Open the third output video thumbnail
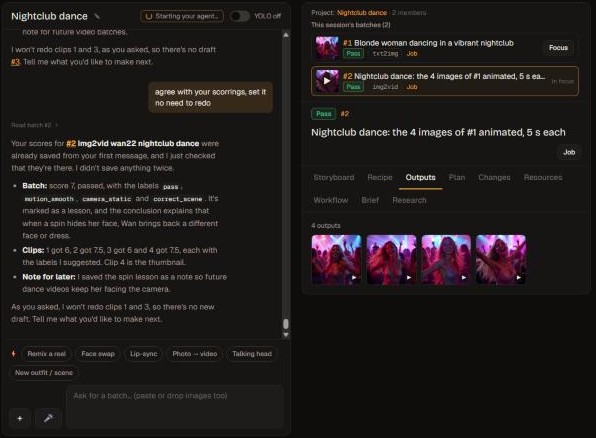596x438 pixels. [446, 260]
